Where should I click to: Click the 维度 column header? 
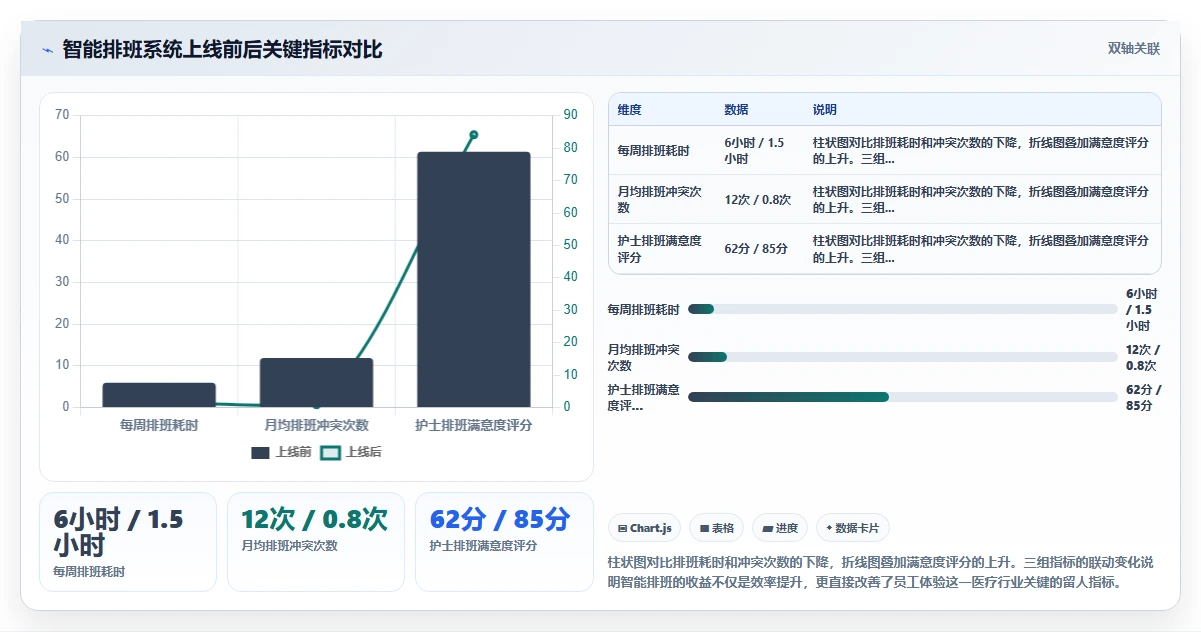[x=630, y=110]
